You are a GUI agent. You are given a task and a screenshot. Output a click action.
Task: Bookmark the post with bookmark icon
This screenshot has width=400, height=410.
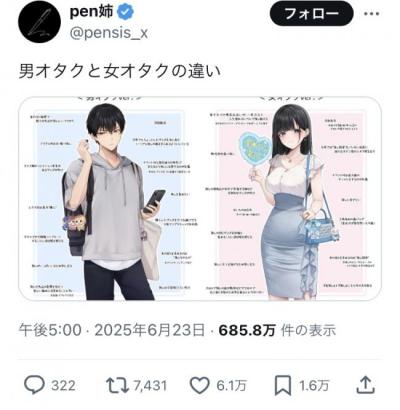(x=283, y=386)
